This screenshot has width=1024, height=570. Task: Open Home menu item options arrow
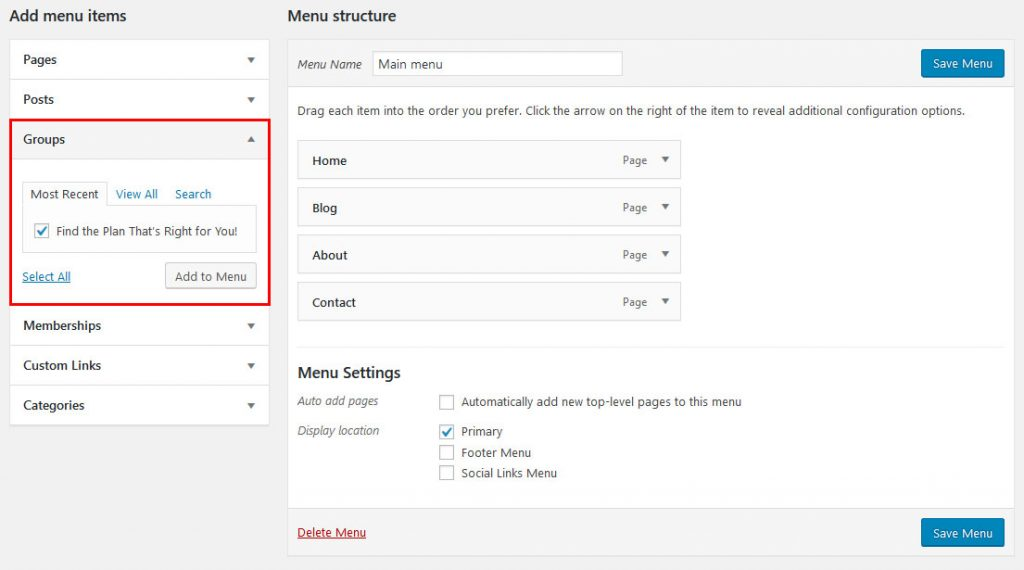pos(665,160)
